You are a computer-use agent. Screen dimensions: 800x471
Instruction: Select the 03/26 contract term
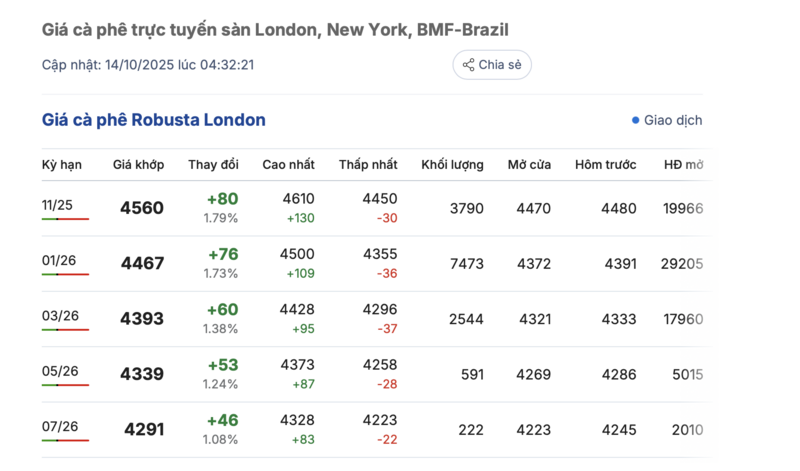60,315
